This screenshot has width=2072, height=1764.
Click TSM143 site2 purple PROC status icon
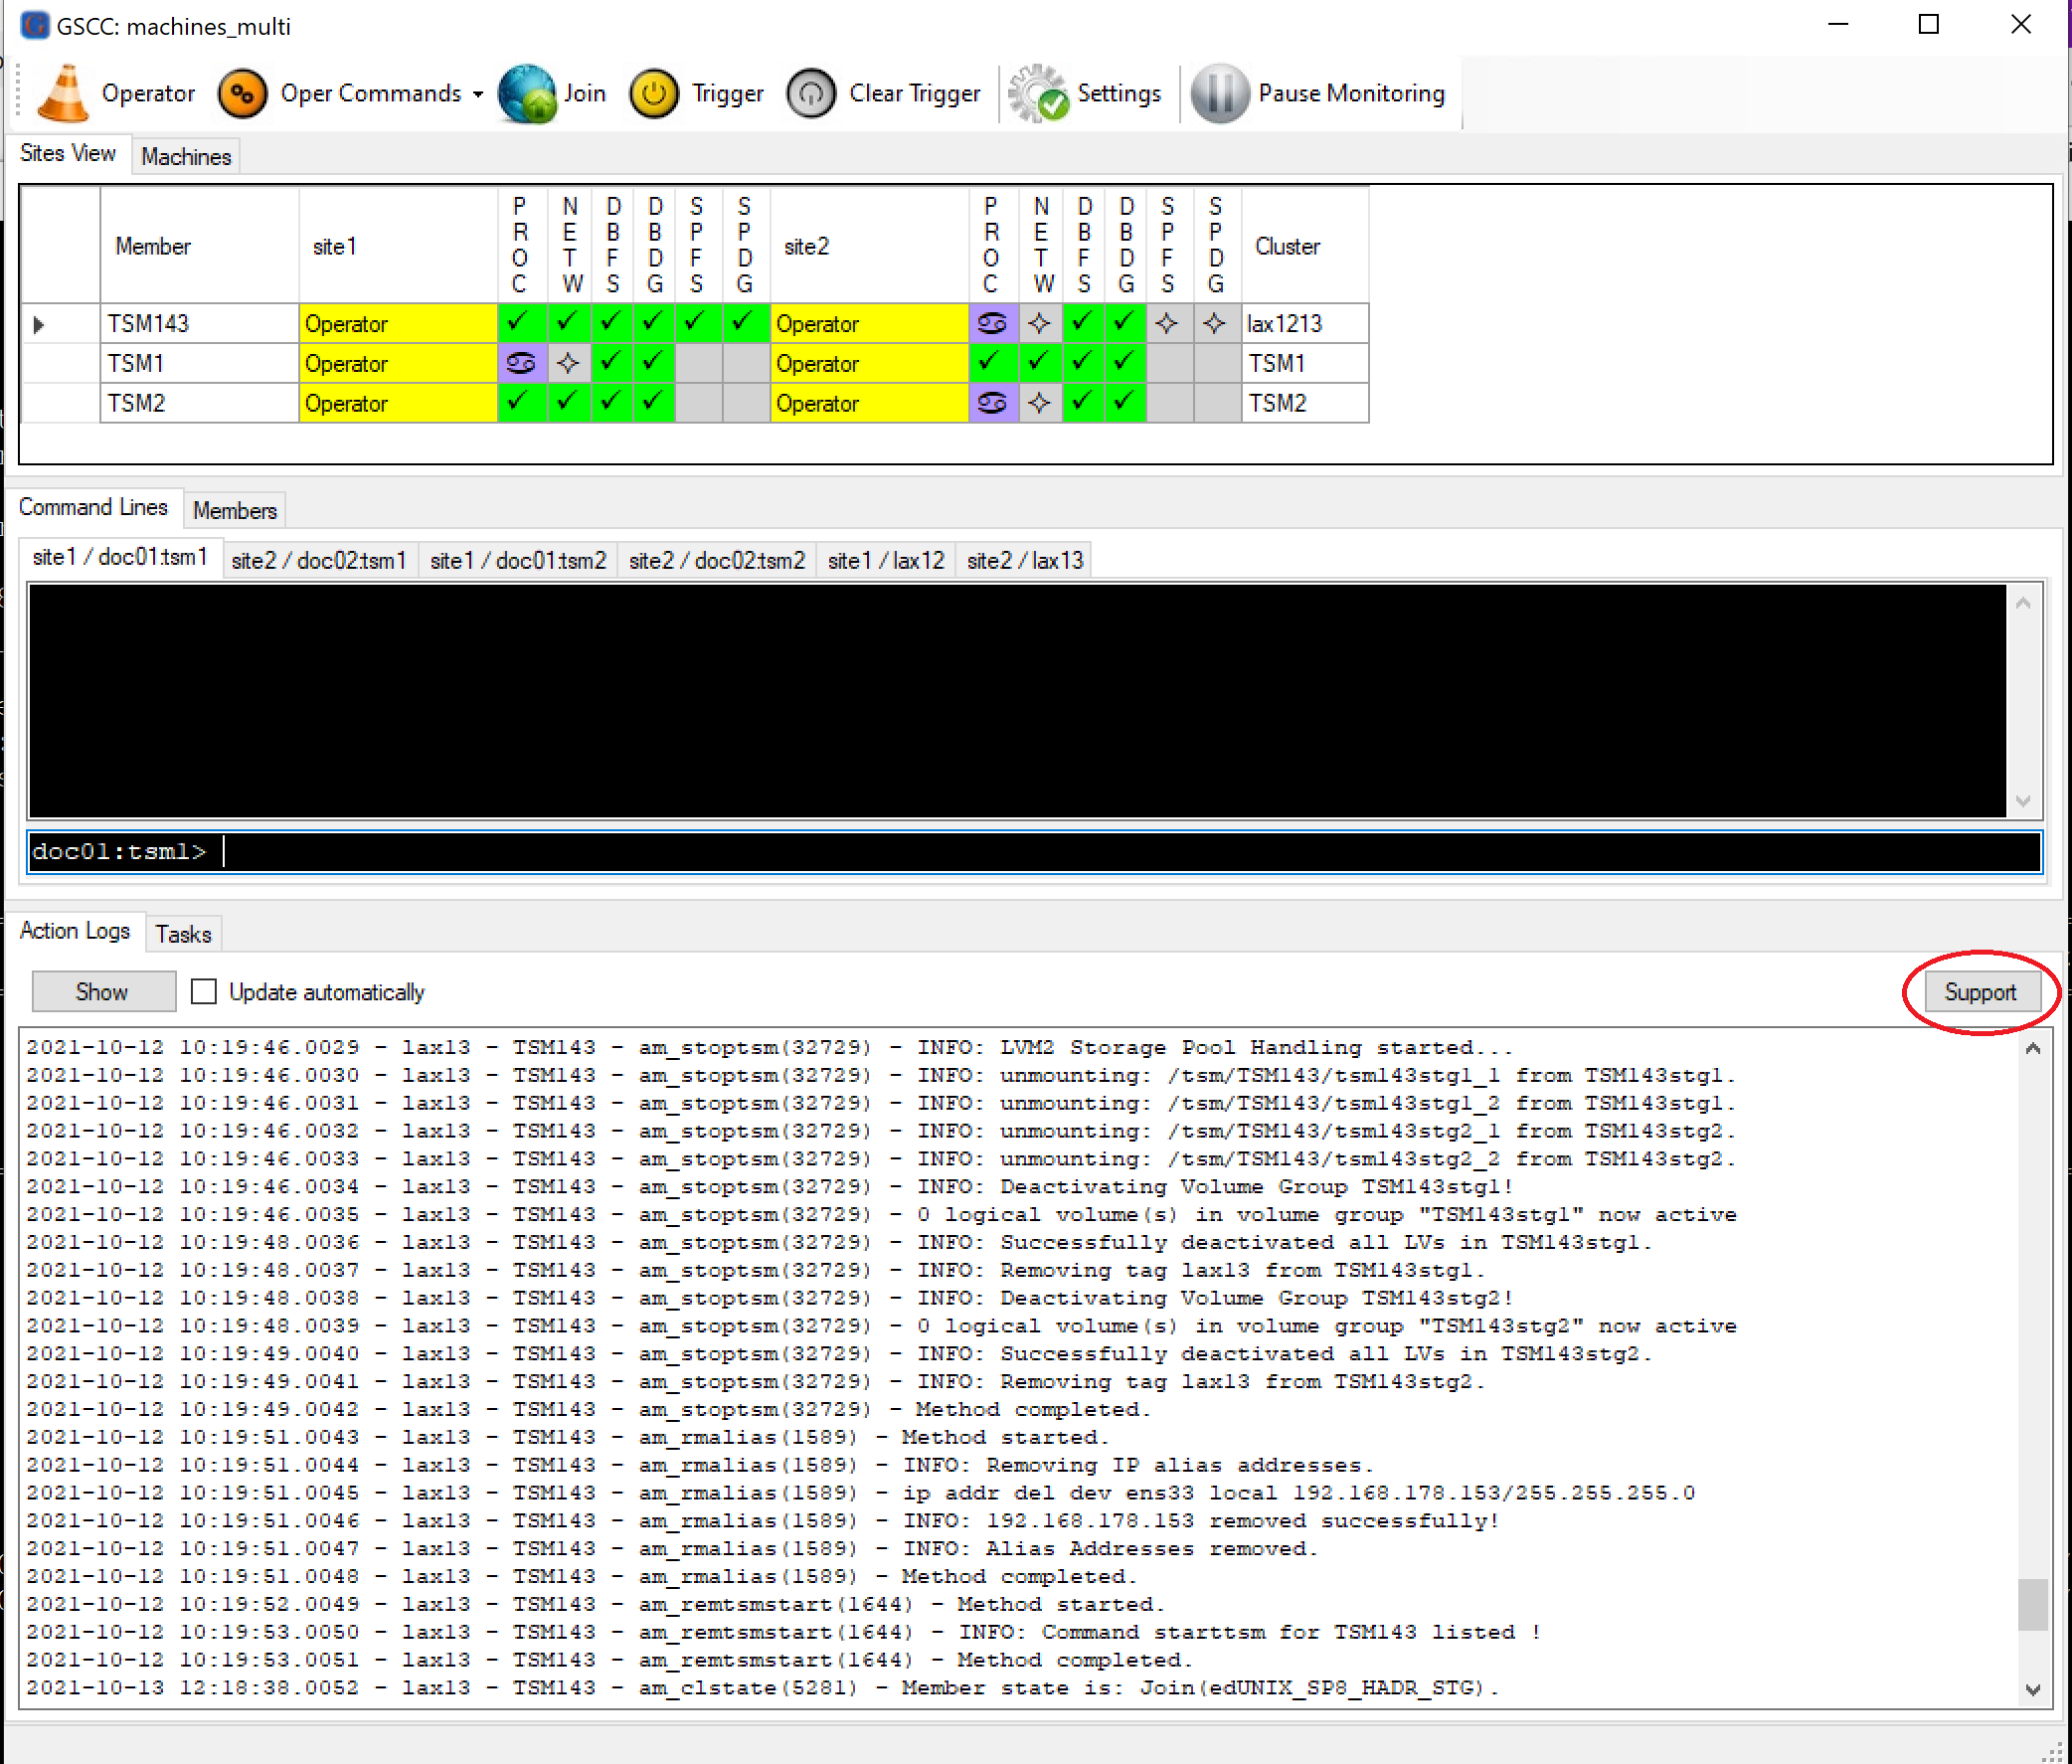(x=993, y=324)
